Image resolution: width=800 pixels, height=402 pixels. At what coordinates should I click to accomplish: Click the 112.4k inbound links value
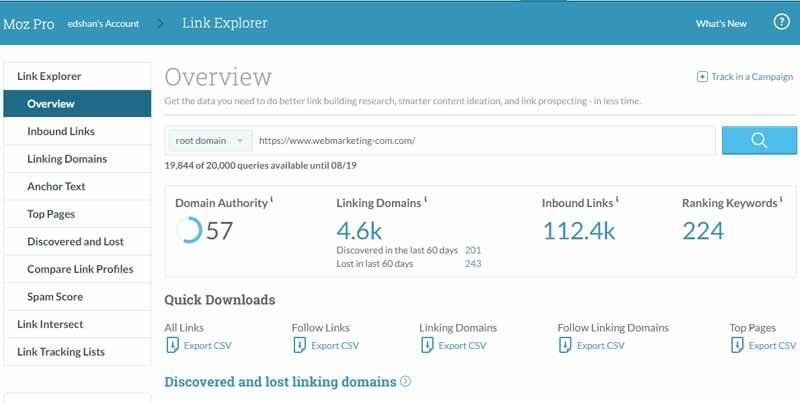pyautogui.click(x=579, y=231)
